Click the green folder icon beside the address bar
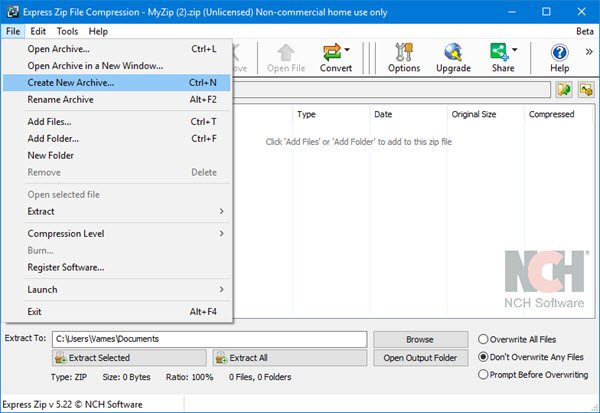This screenshot has width=600, height=413. pos(564,90)
